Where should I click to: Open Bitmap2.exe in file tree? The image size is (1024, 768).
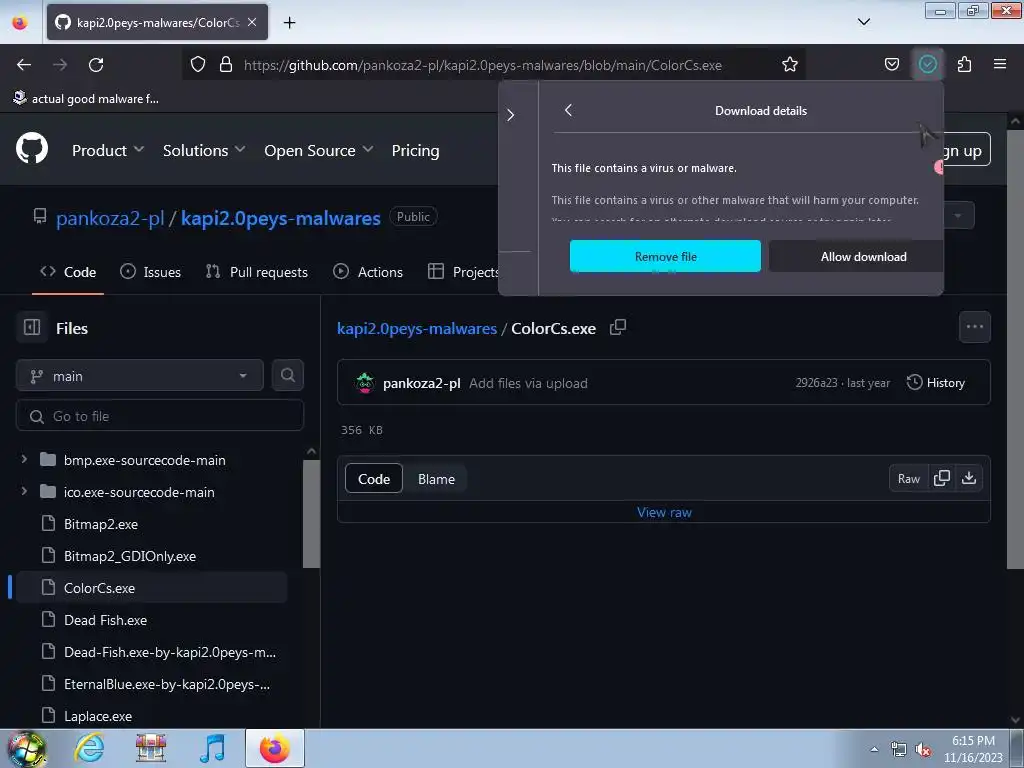tap(101, 524)
